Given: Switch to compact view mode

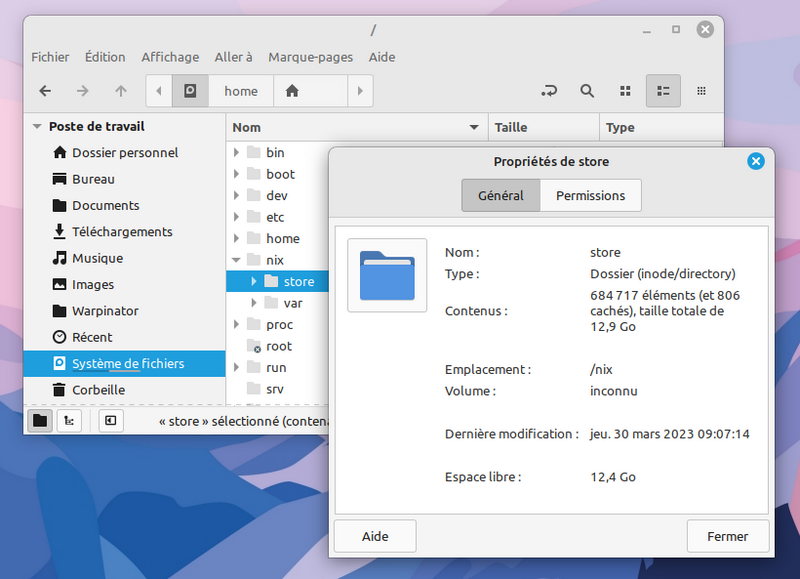Looking at the screenshot, I should [x=702, y=91].
